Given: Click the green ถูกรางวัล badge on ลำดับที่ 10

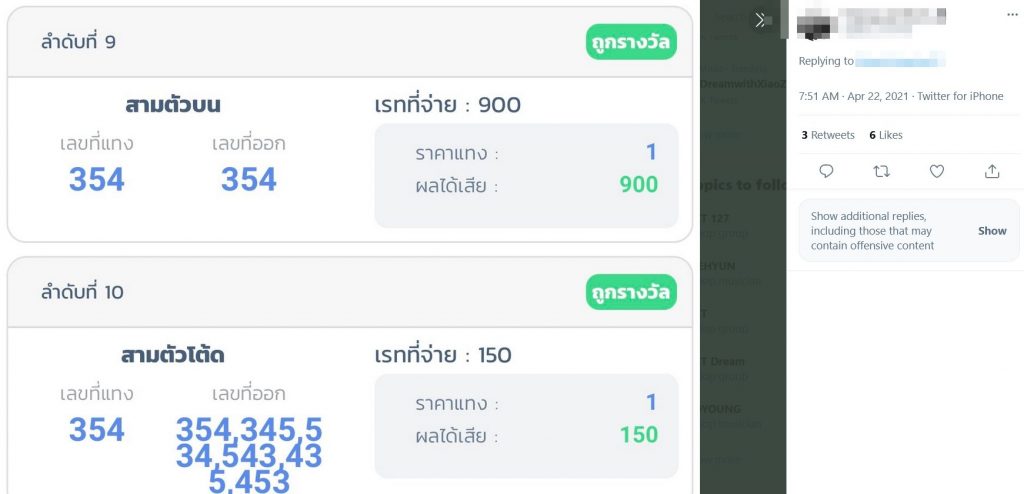Looking at the screenshot, I should [631, 292].
